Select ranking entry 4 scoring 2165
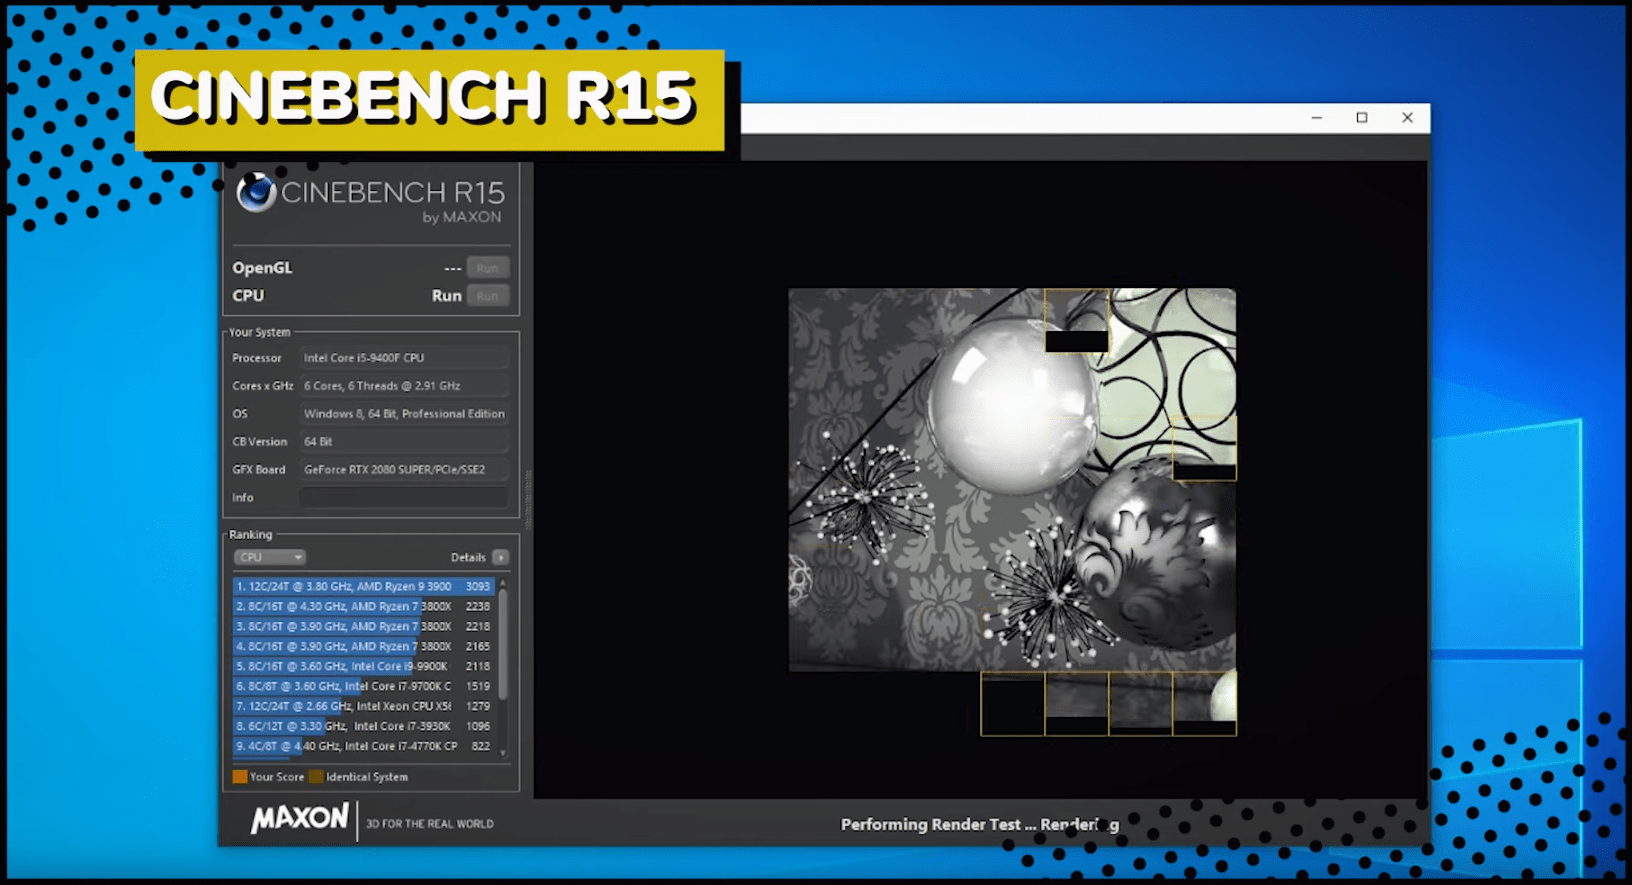The width and height of the screenshot is (1632, 885). [x=364, y=647]
